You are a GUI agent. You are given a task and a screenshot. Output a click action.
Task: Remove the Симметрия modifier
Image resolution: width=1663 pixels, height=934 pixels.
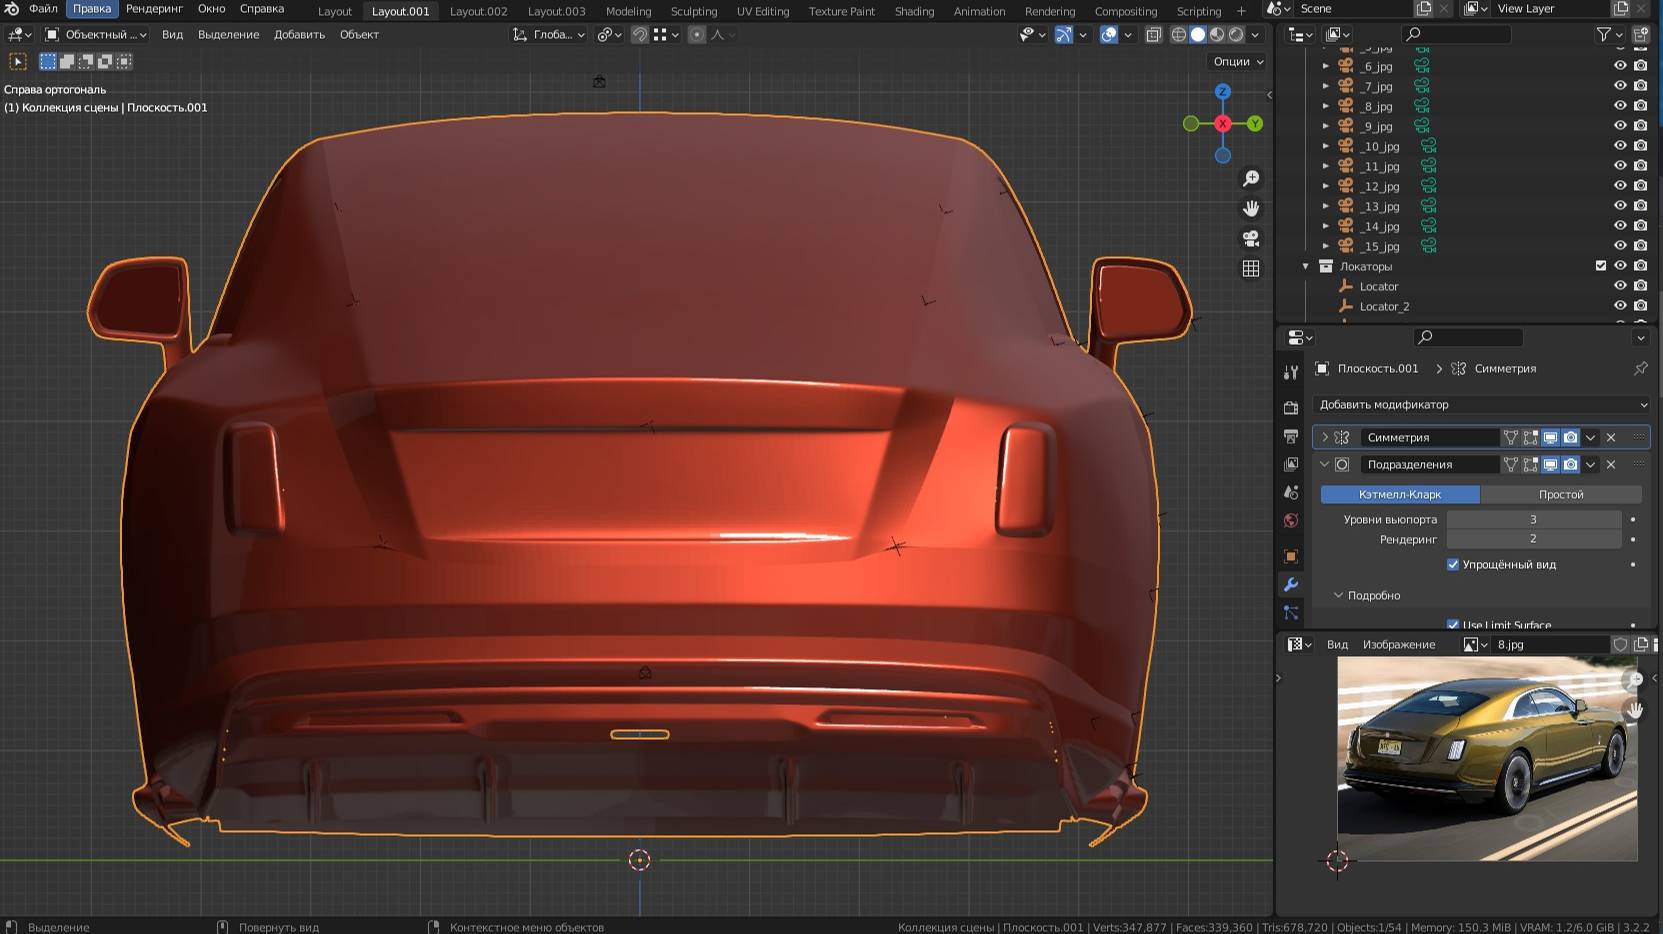1611,437
